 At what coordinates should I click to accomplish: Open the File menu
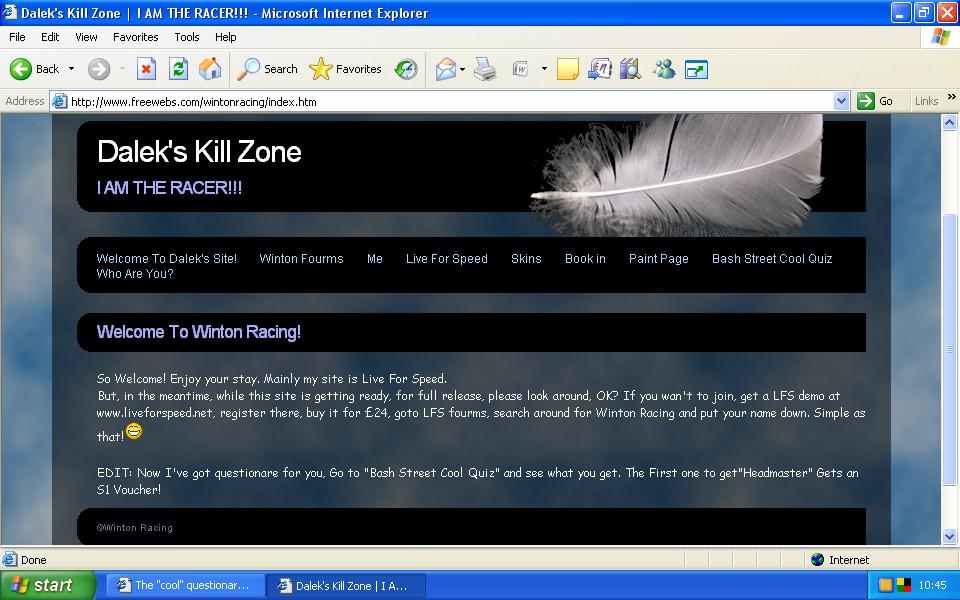tap(17, 37)
